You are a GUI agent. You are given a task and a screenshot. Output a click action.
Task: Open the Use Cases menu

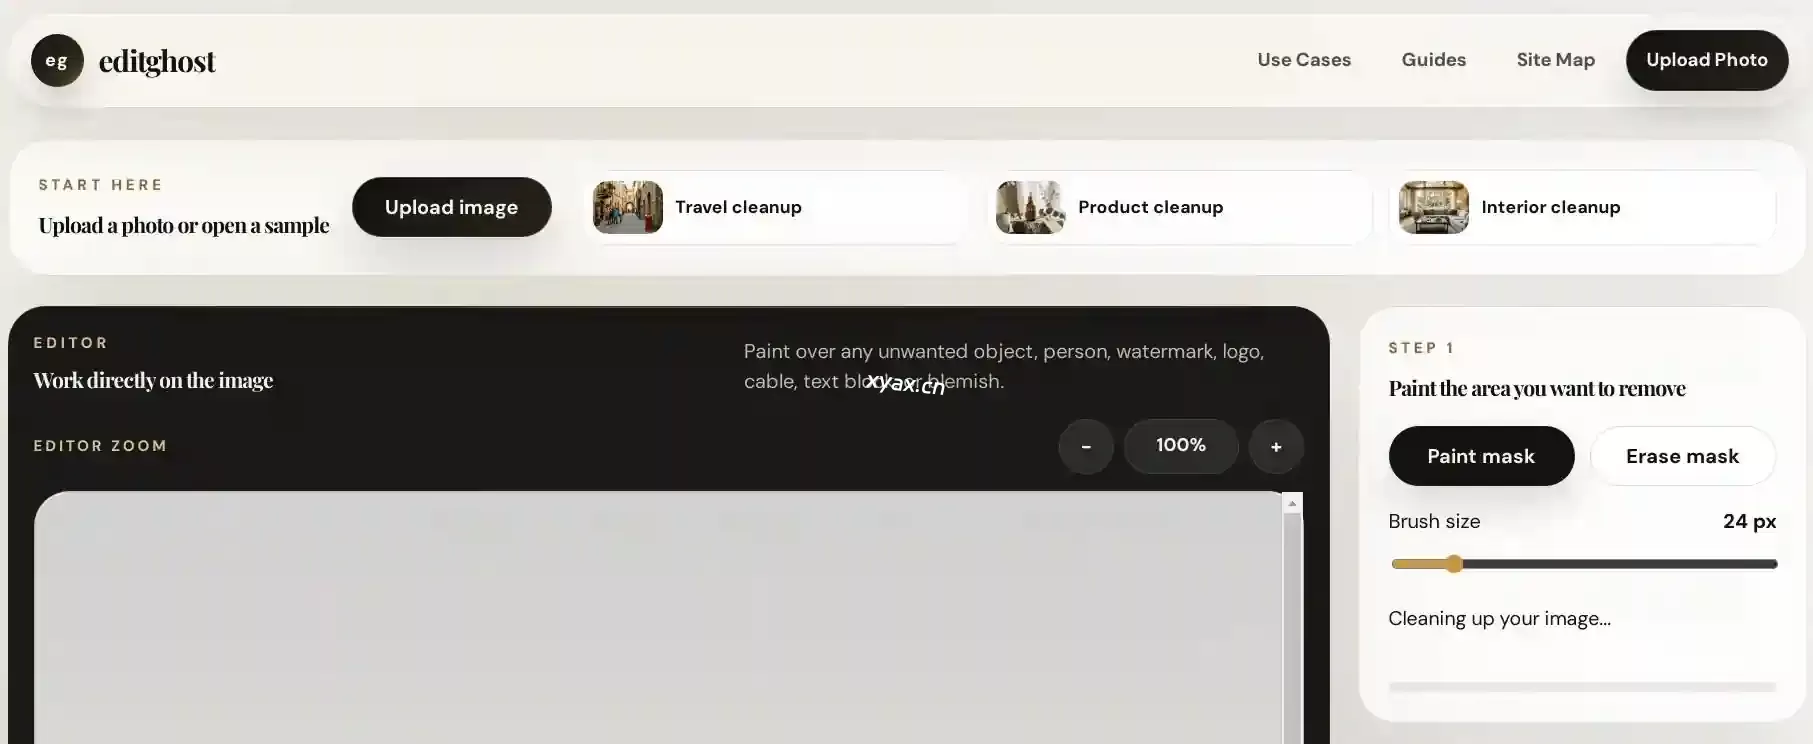coord(1304,60)
